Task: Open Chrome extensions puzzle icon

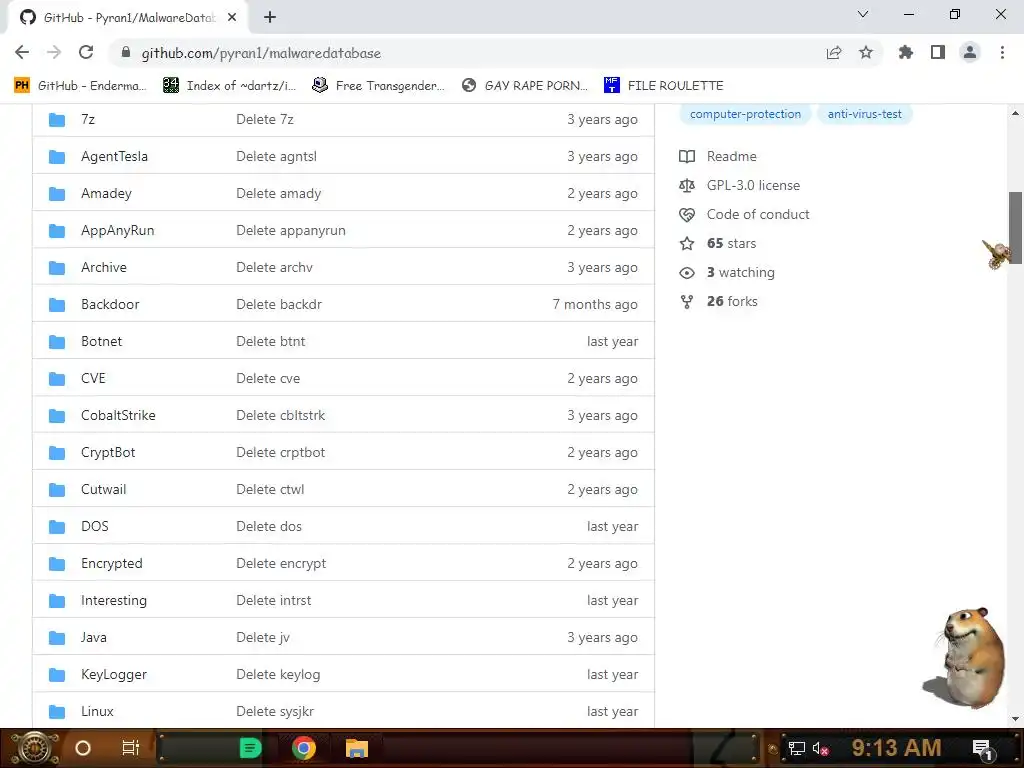Action: tap(905, 52)
